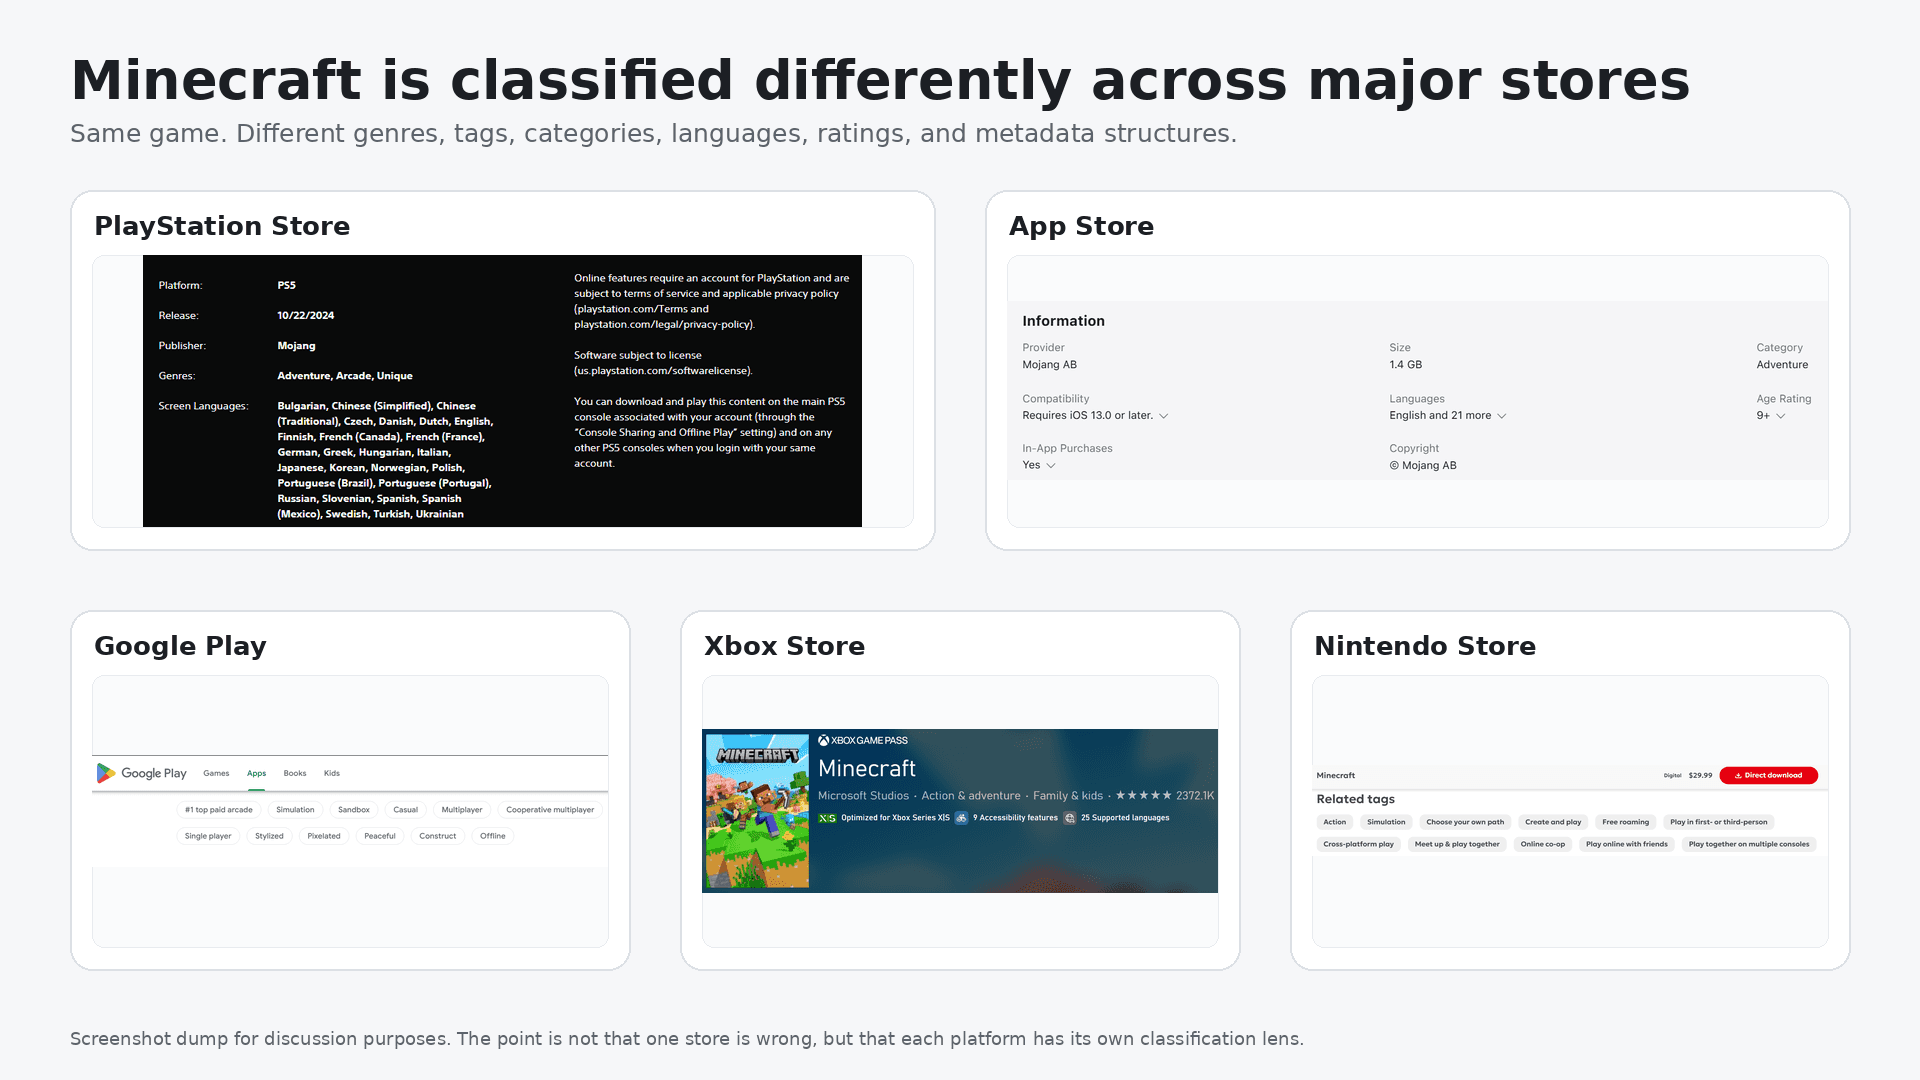Select the Construct tag chip
Image resolution: width=1920 pixels, height=1080 pixels.
pos(437,836)
